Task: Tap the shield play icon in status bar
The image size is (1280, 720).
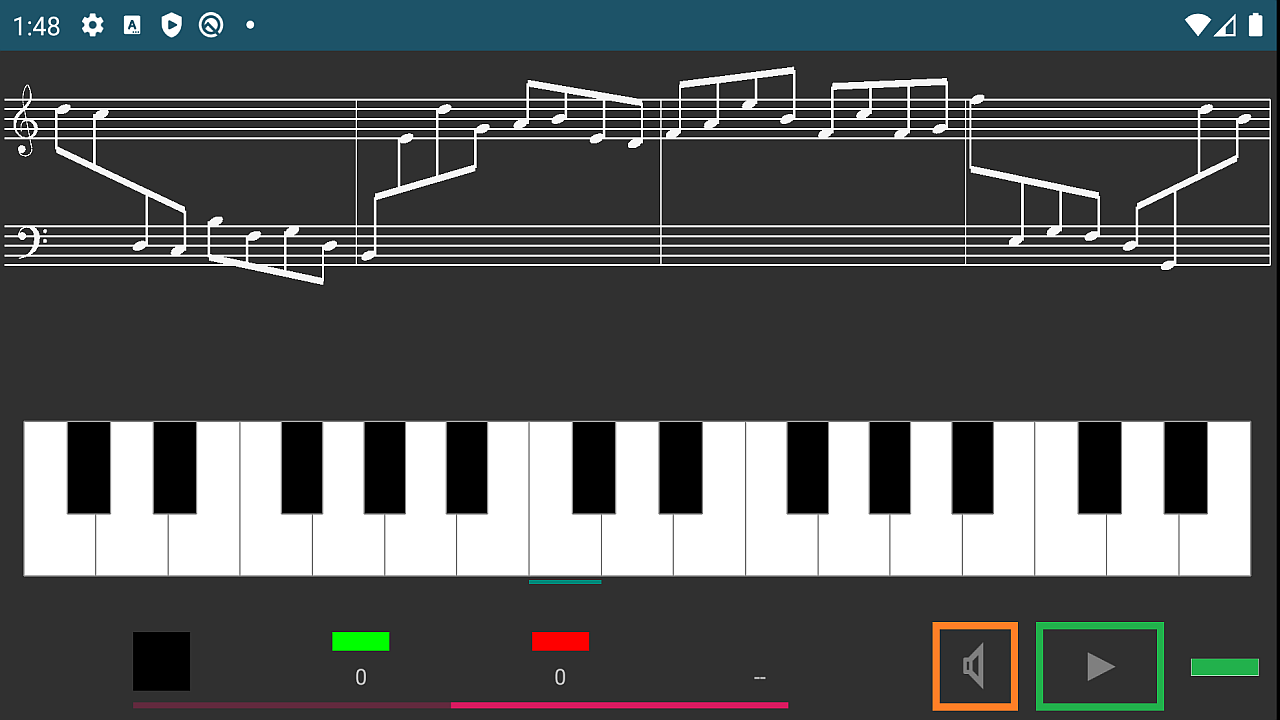Action: point(172,25)
